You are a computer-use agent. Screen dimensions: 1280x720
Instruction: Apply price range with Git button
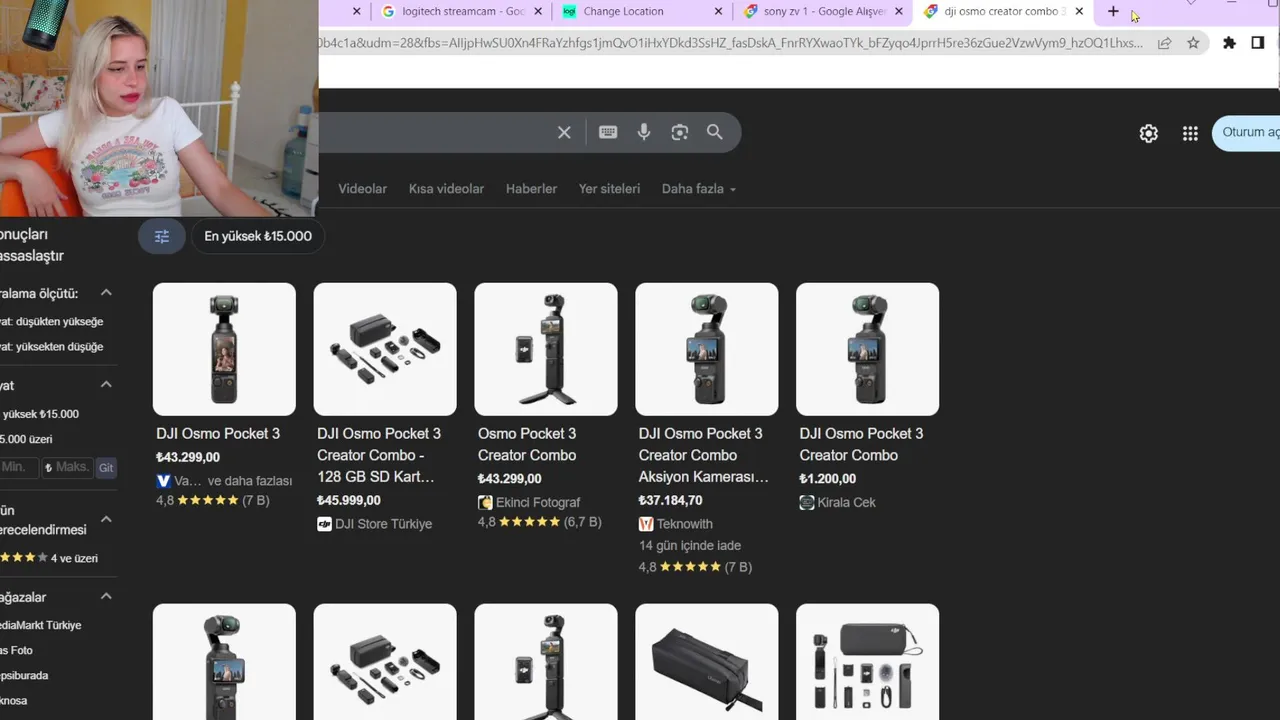pos(106,467)
